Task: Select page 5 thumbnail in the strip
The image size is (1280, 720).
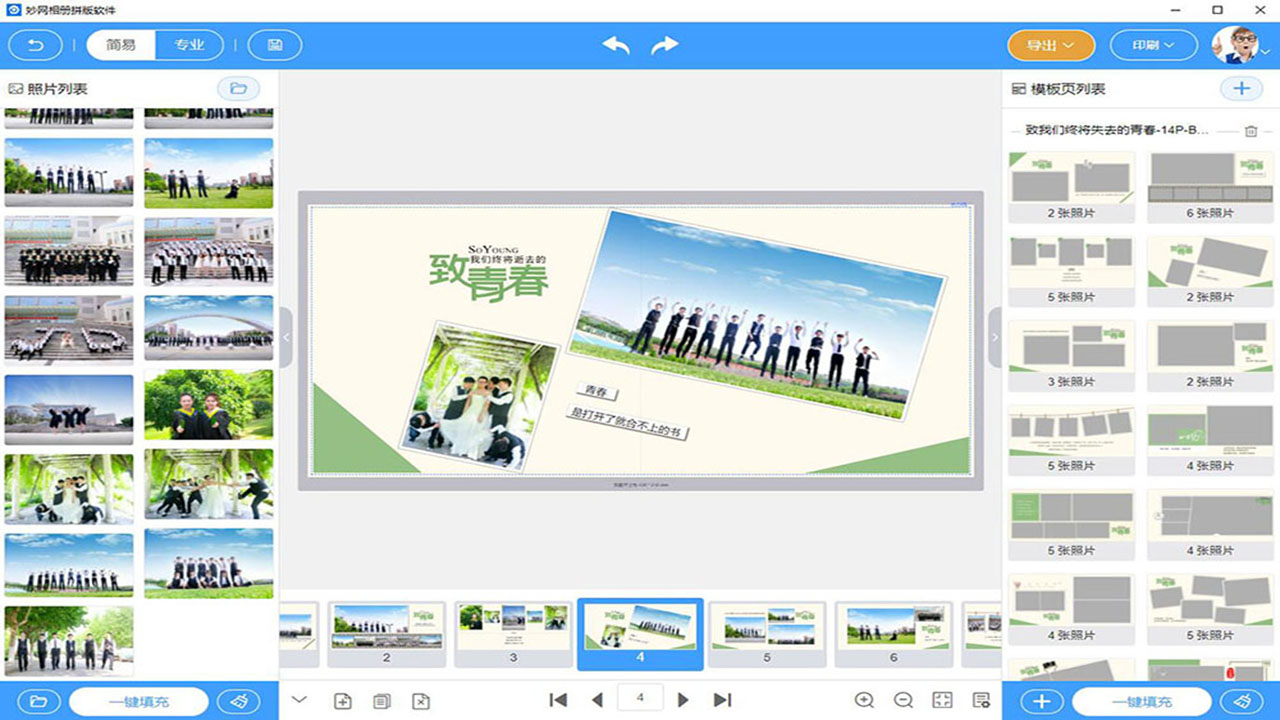Action: (766, 634)
